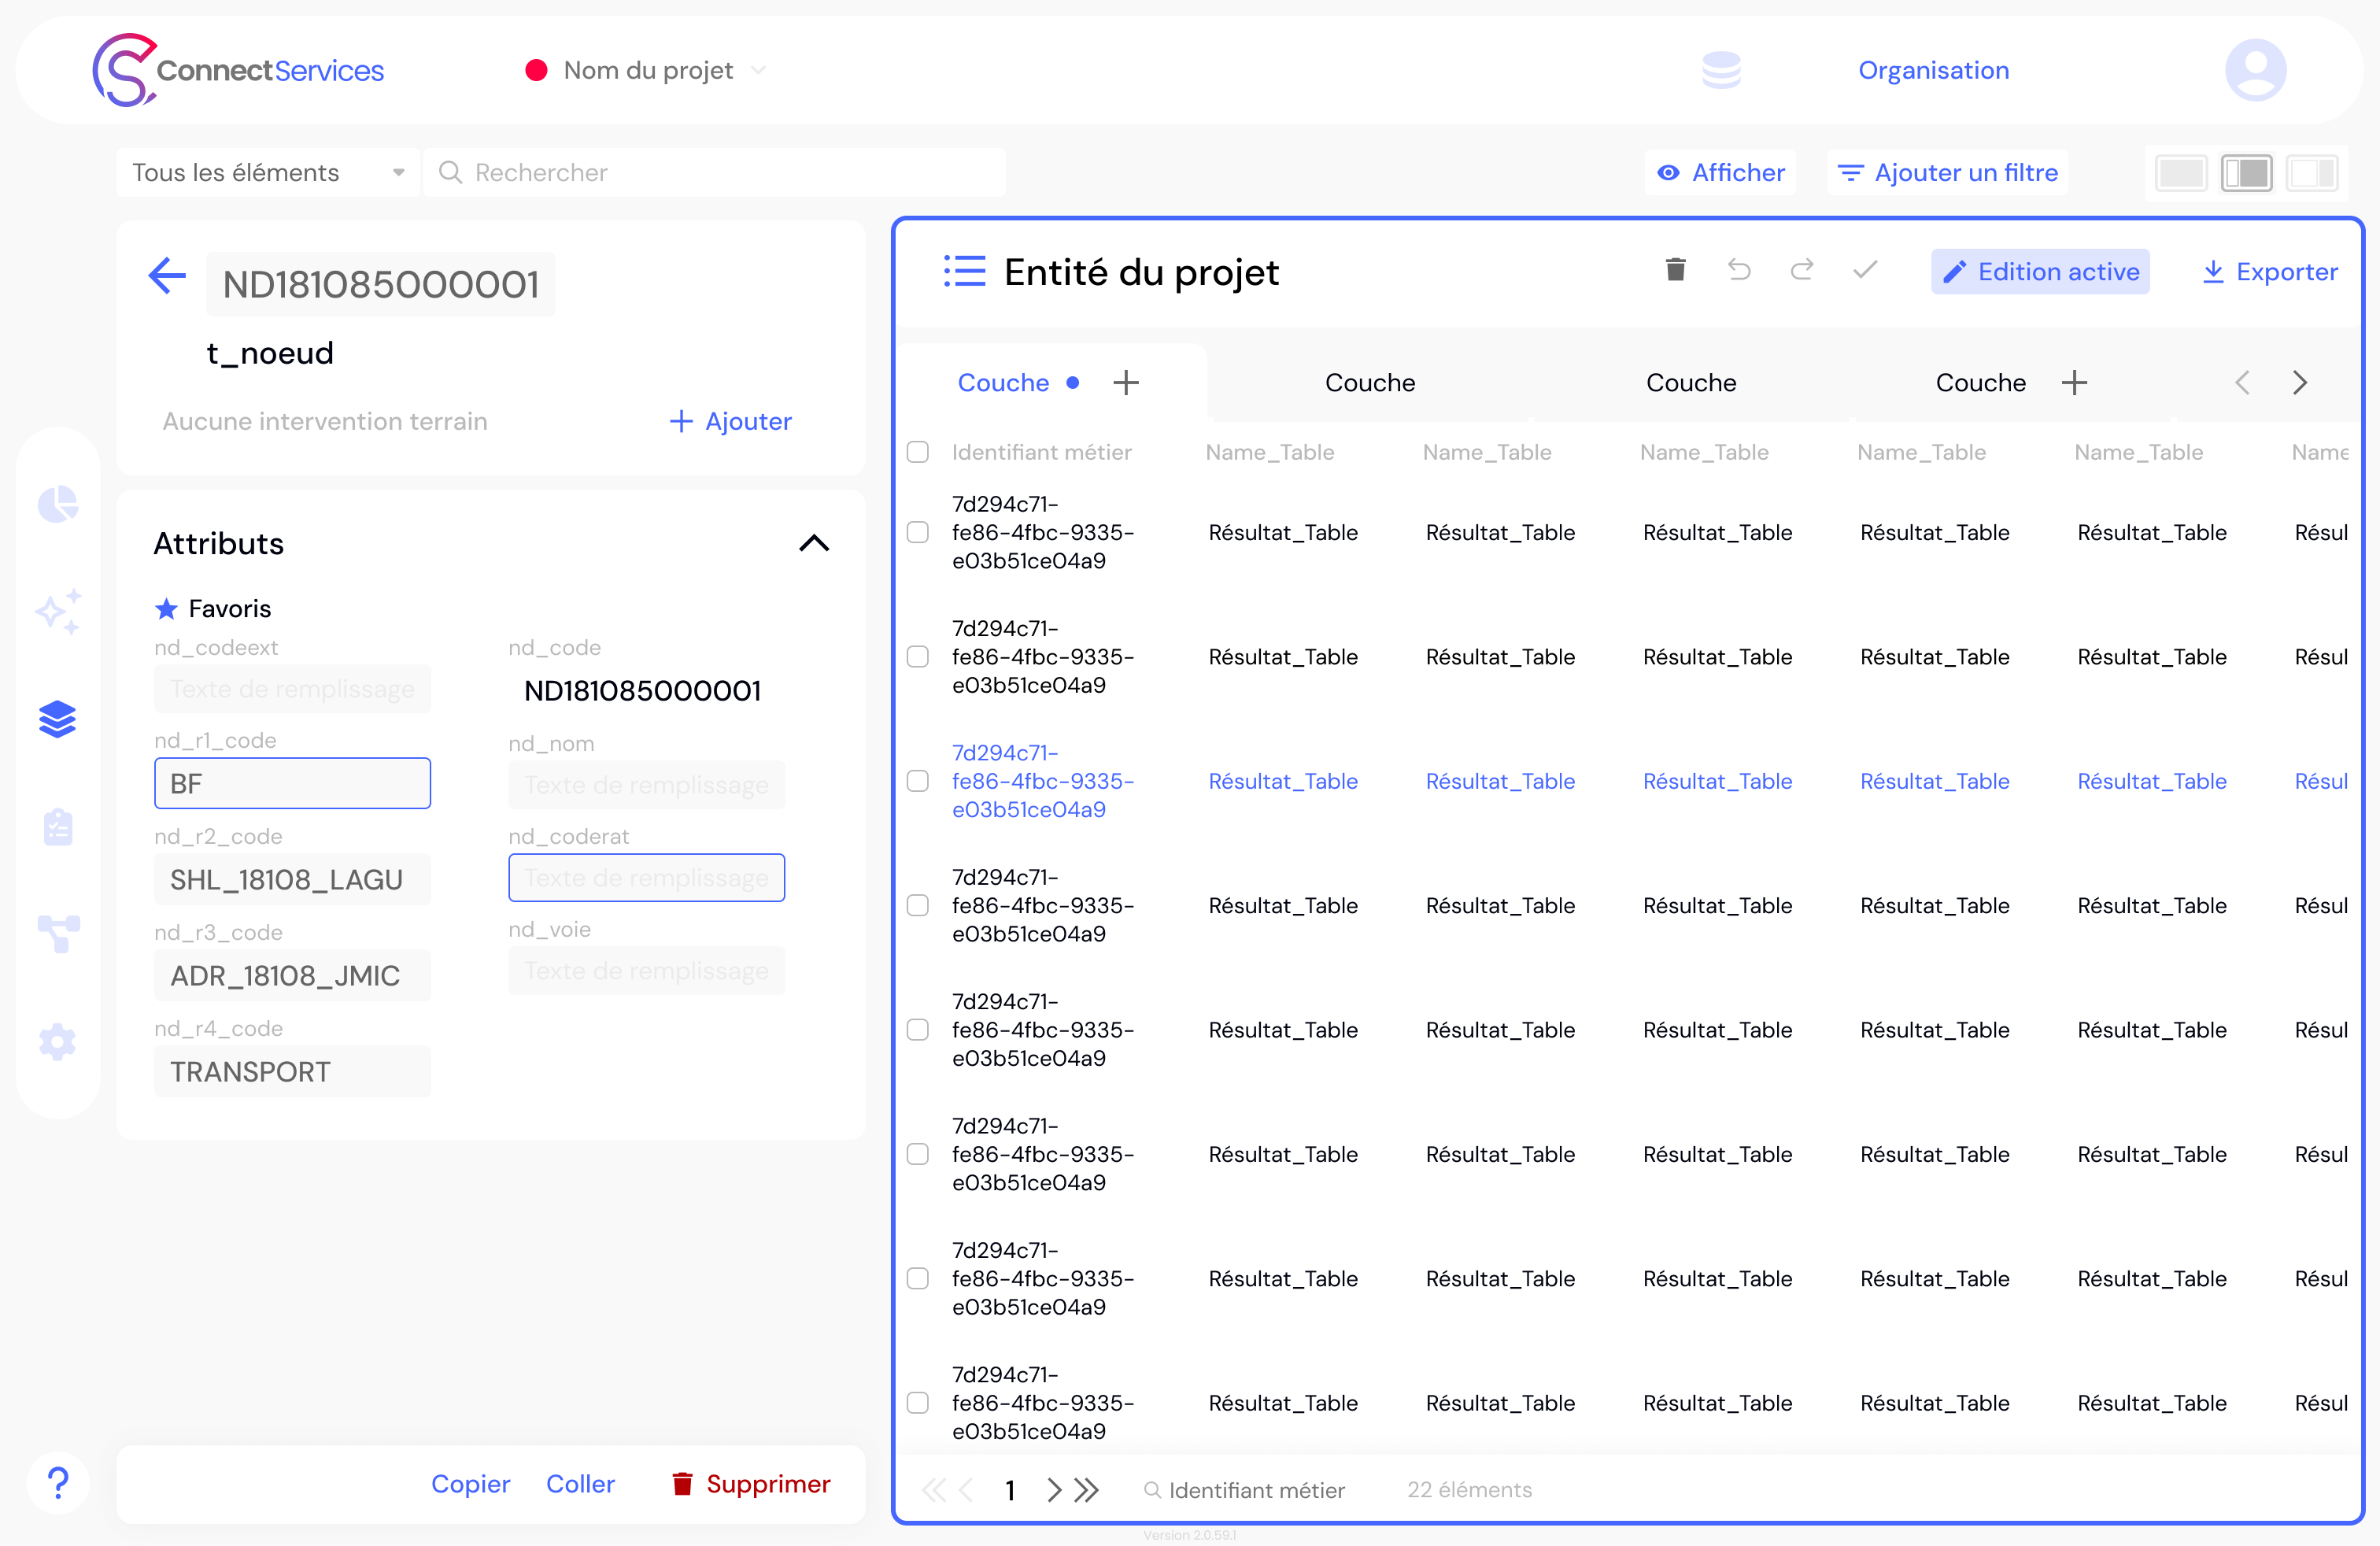Viewport: 2380px width, 1546px height.
Task: Click the Edition active button
Action: [x=2040, y=271]
